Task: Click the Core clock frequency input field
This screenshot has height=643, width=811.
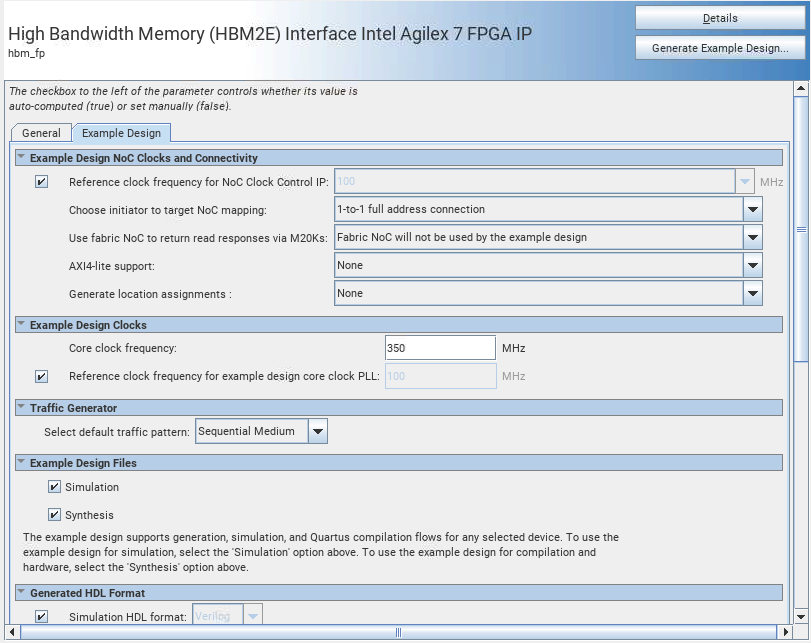Action: (x=439, y=348)
